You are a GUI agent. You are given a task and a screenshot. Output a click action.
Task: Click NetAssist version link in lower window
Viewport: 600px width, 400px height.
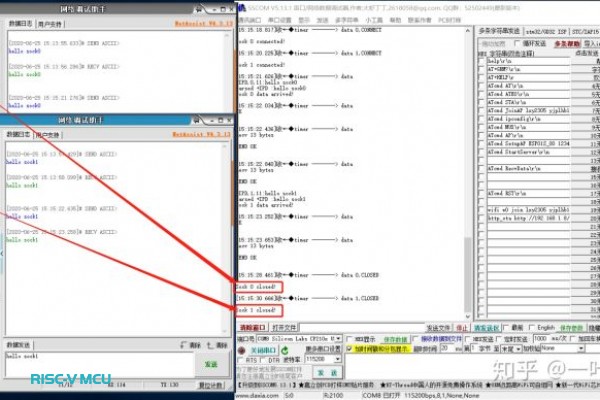[201, 134]
